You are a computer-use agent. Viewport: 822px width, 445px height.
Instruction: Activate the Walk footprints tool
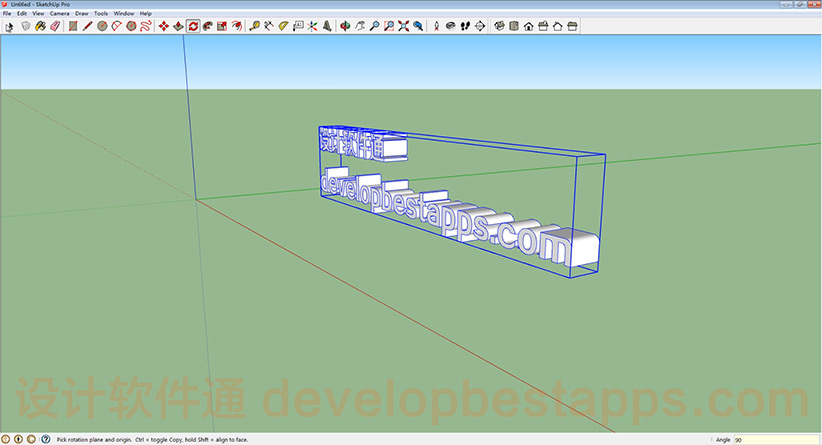click(x=465, y=26)
